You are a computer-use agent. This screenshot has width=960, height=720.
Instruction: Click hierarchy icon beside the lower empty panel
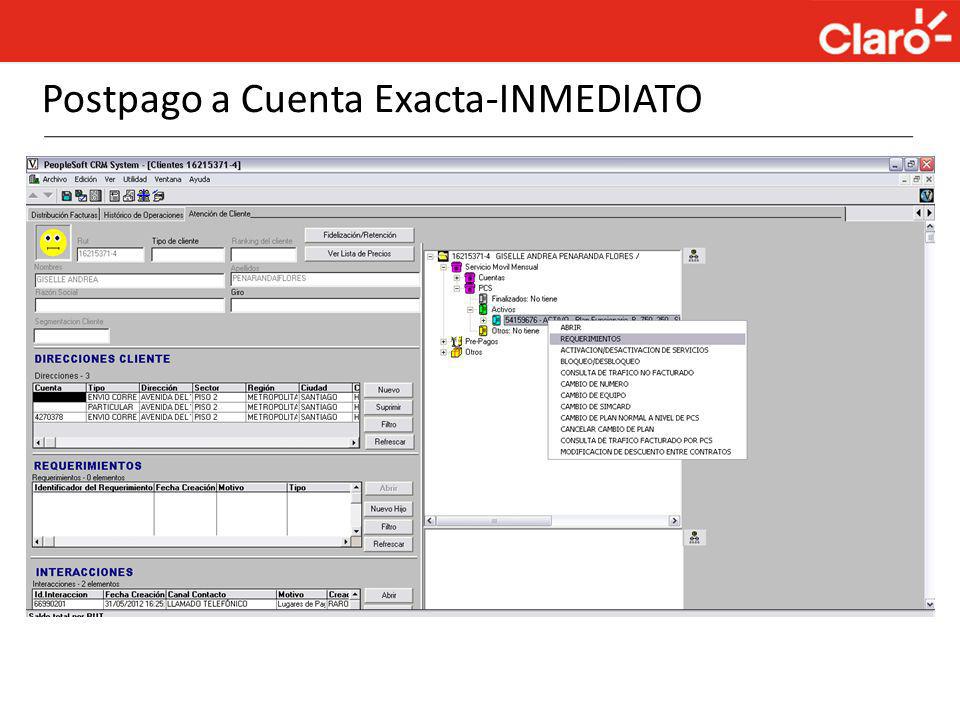(x=694, y=538)
